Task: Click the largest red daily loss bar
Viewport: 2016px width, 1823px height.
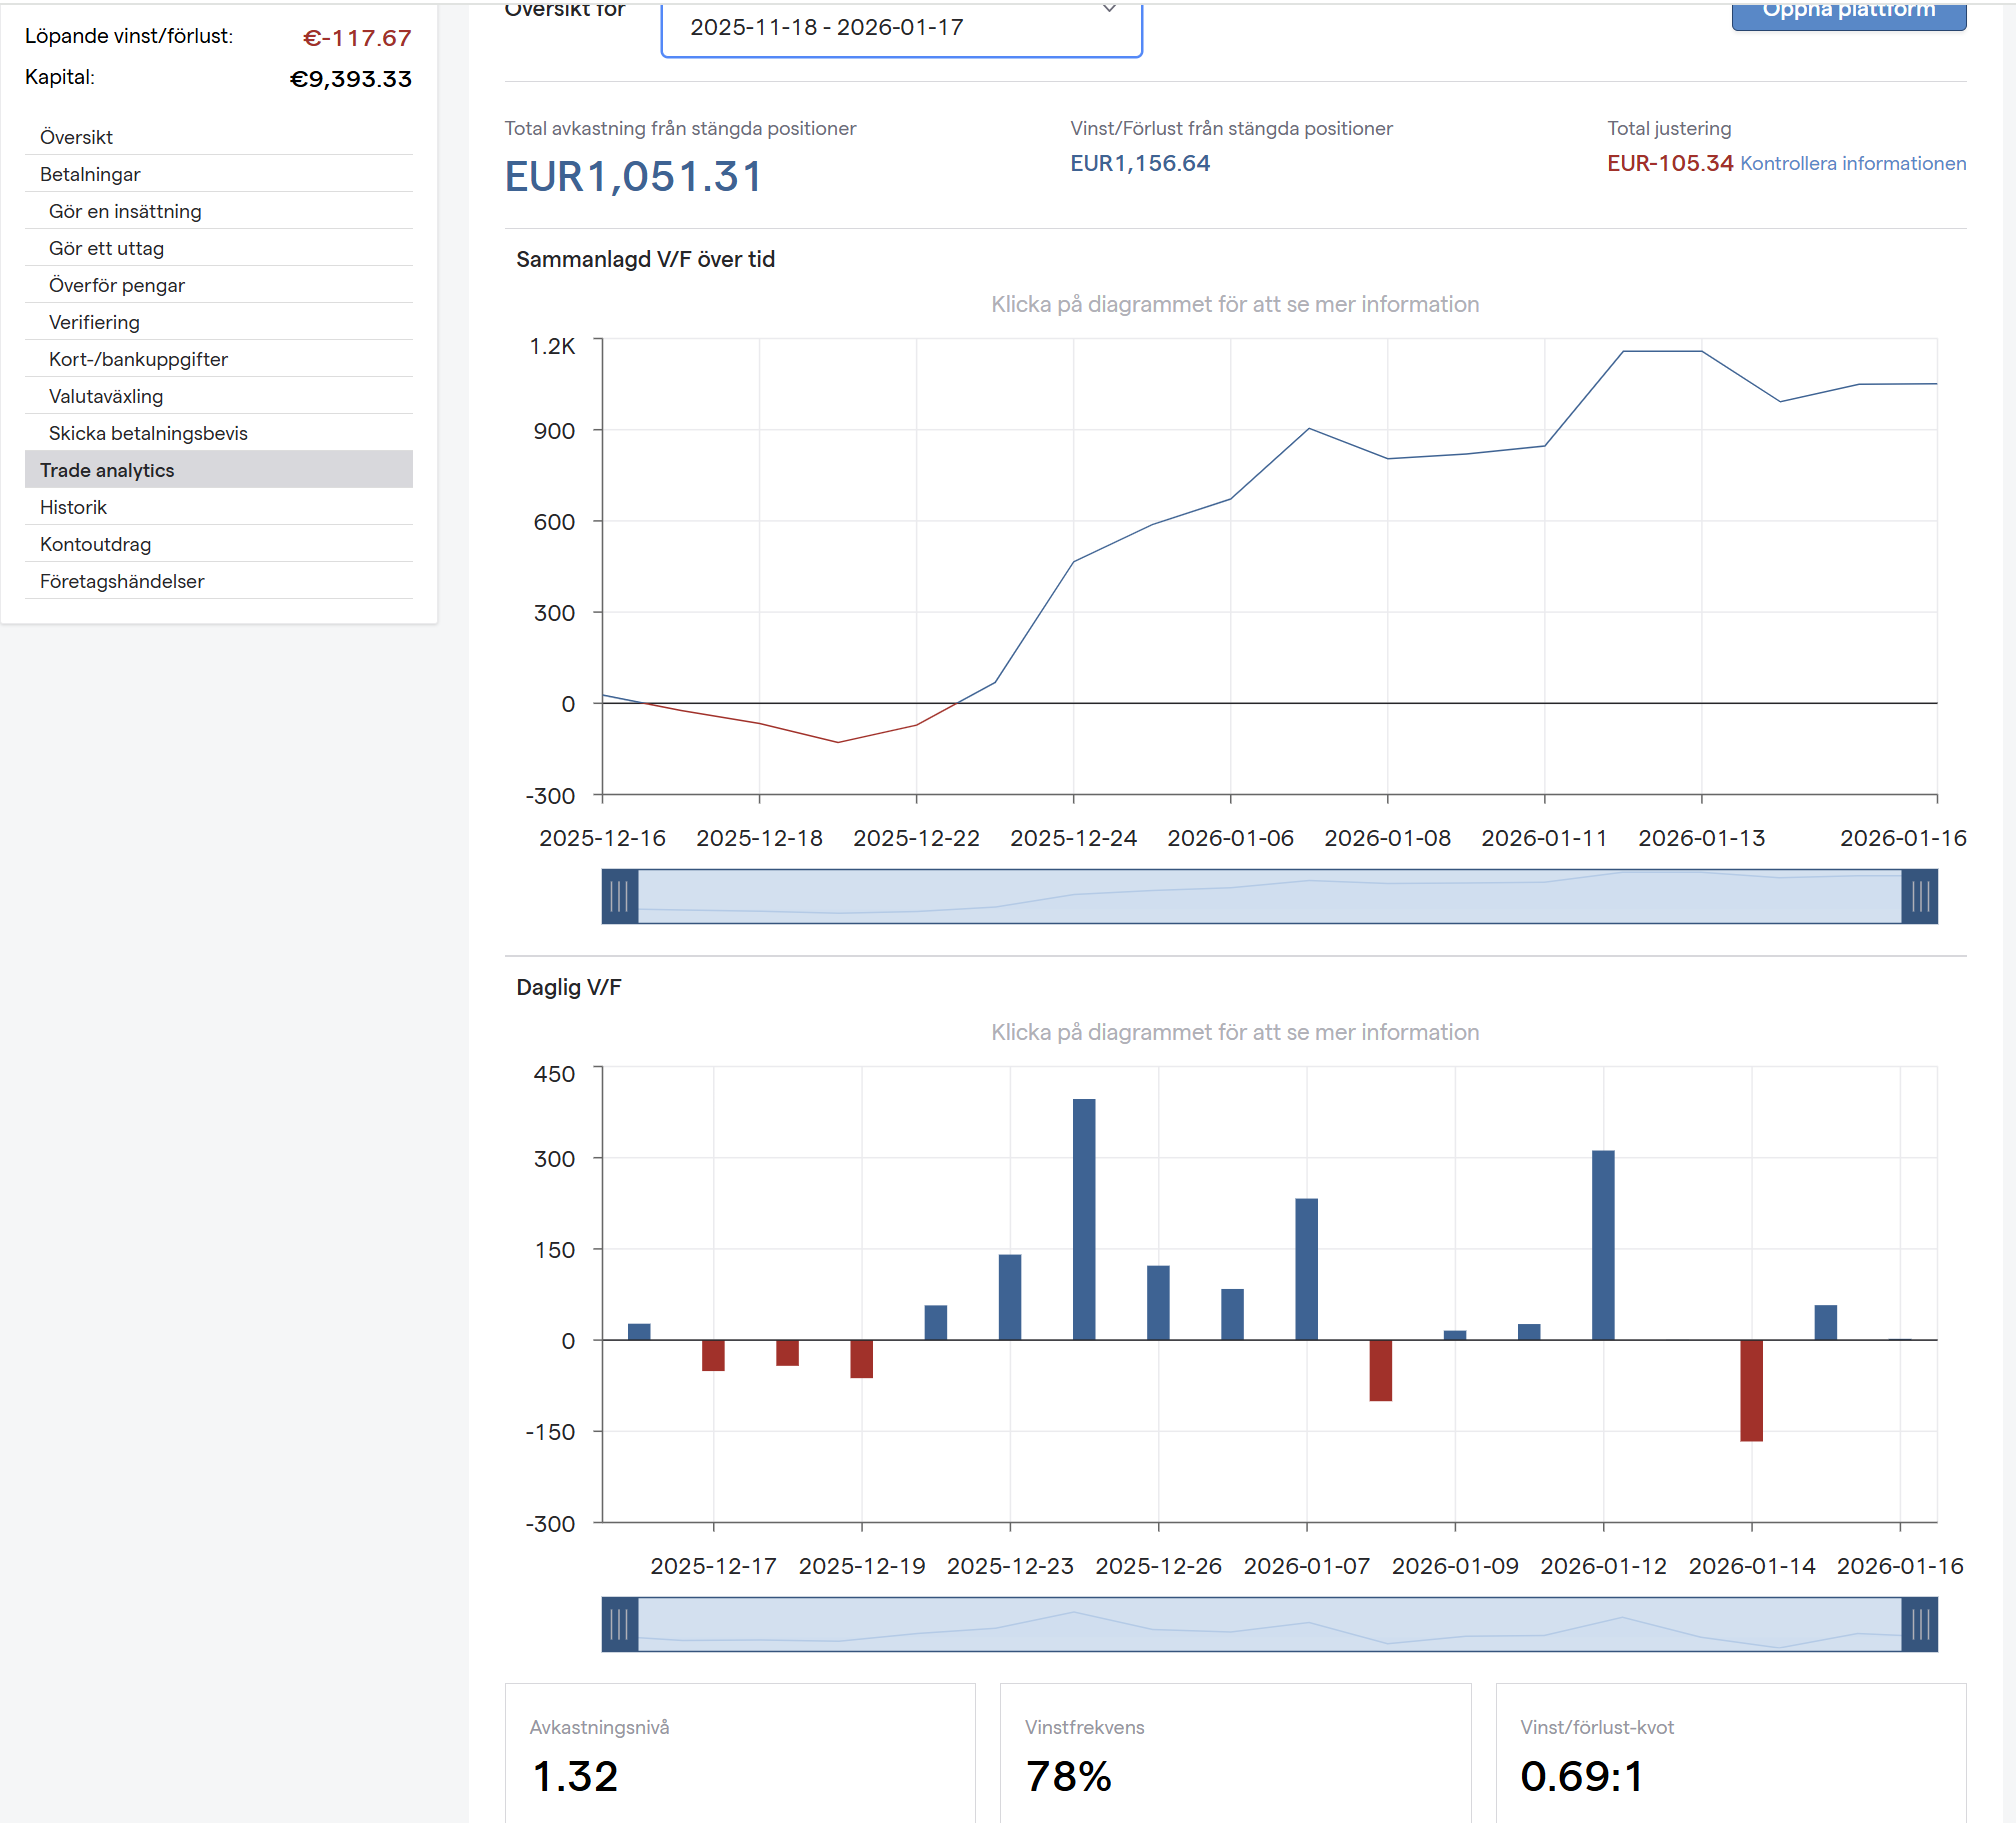Action: pos(1751,1390)
